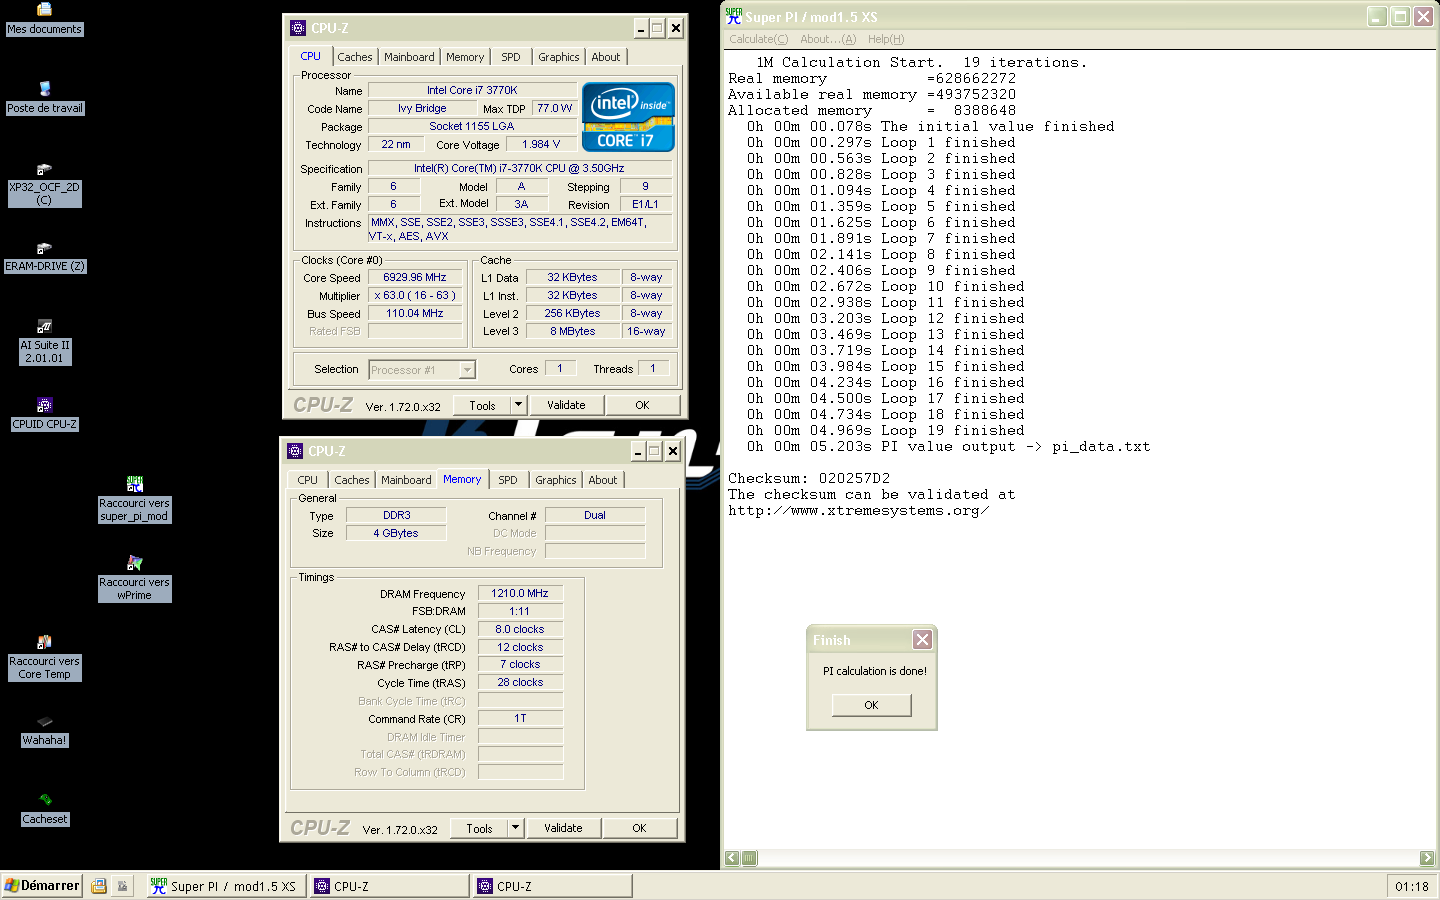Screen dimensions: 1440x900
Task: Click Super PI horizontal scrollbar left arrow
Action: tap(732, 858)
